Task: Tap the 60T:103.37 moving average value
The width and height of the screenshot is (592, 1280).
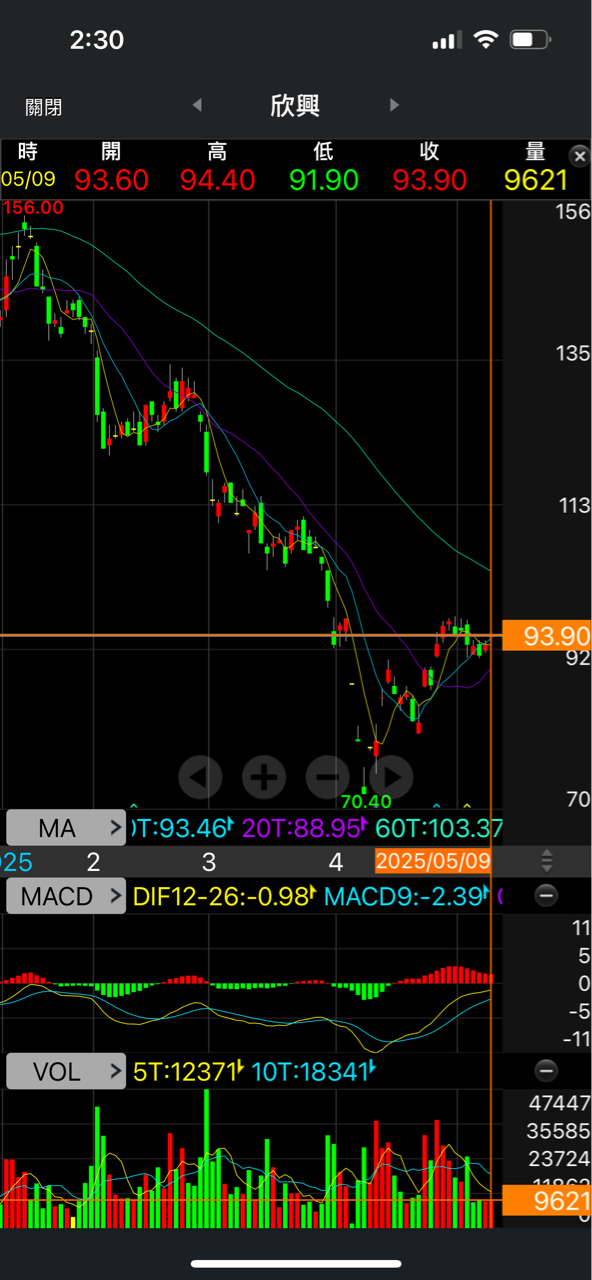Action: click(x=439, y=828)
